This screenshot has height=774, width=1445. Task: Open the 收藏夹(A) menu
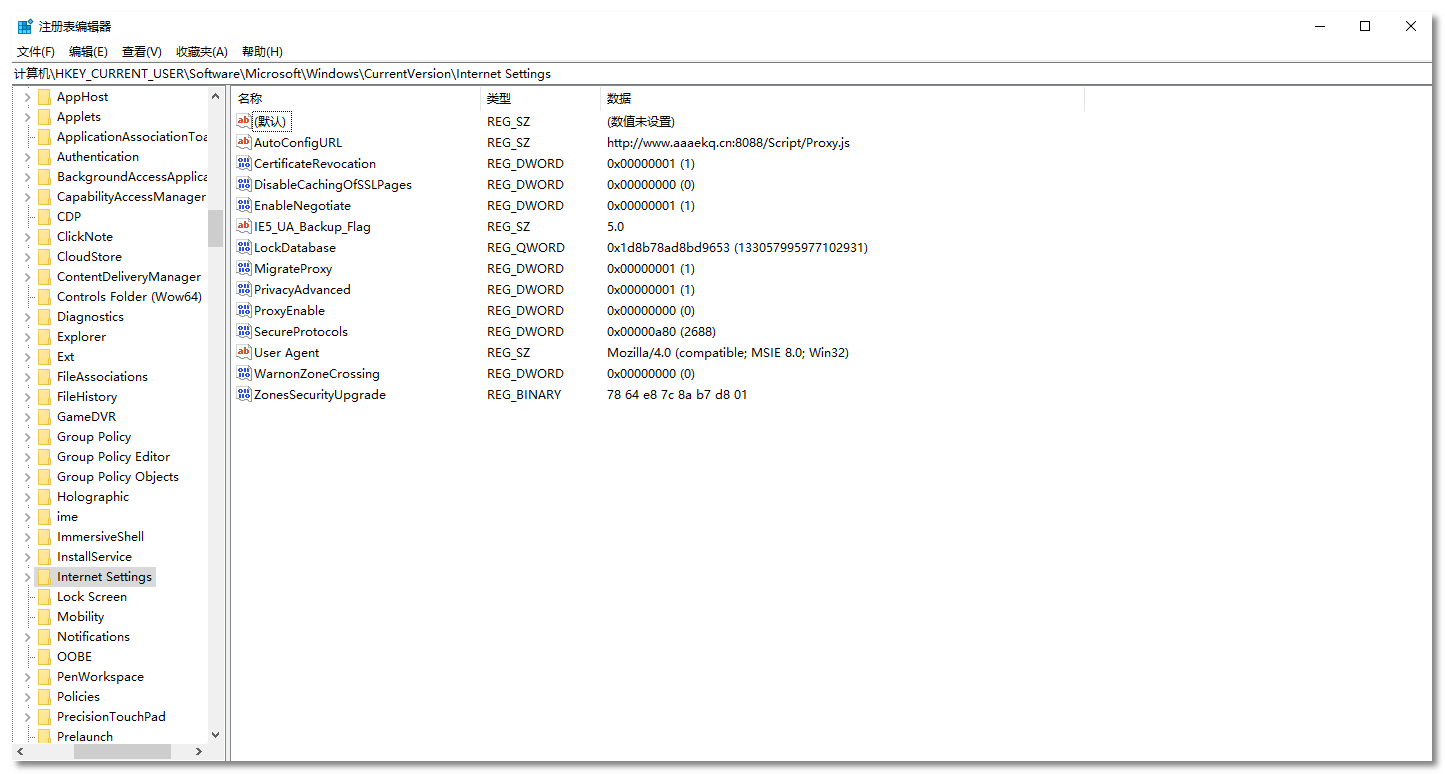click(x=201, y=52)
